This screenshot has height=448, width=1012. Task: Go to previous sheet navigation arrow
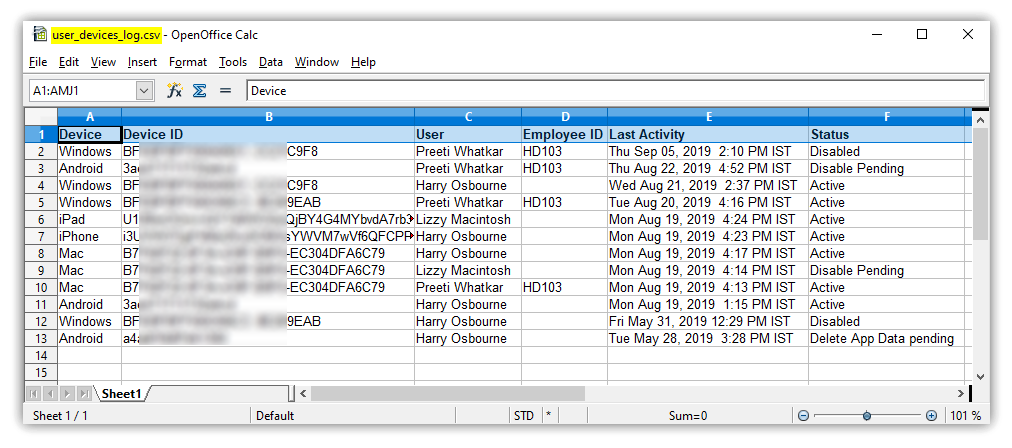(x=50, y=393)
